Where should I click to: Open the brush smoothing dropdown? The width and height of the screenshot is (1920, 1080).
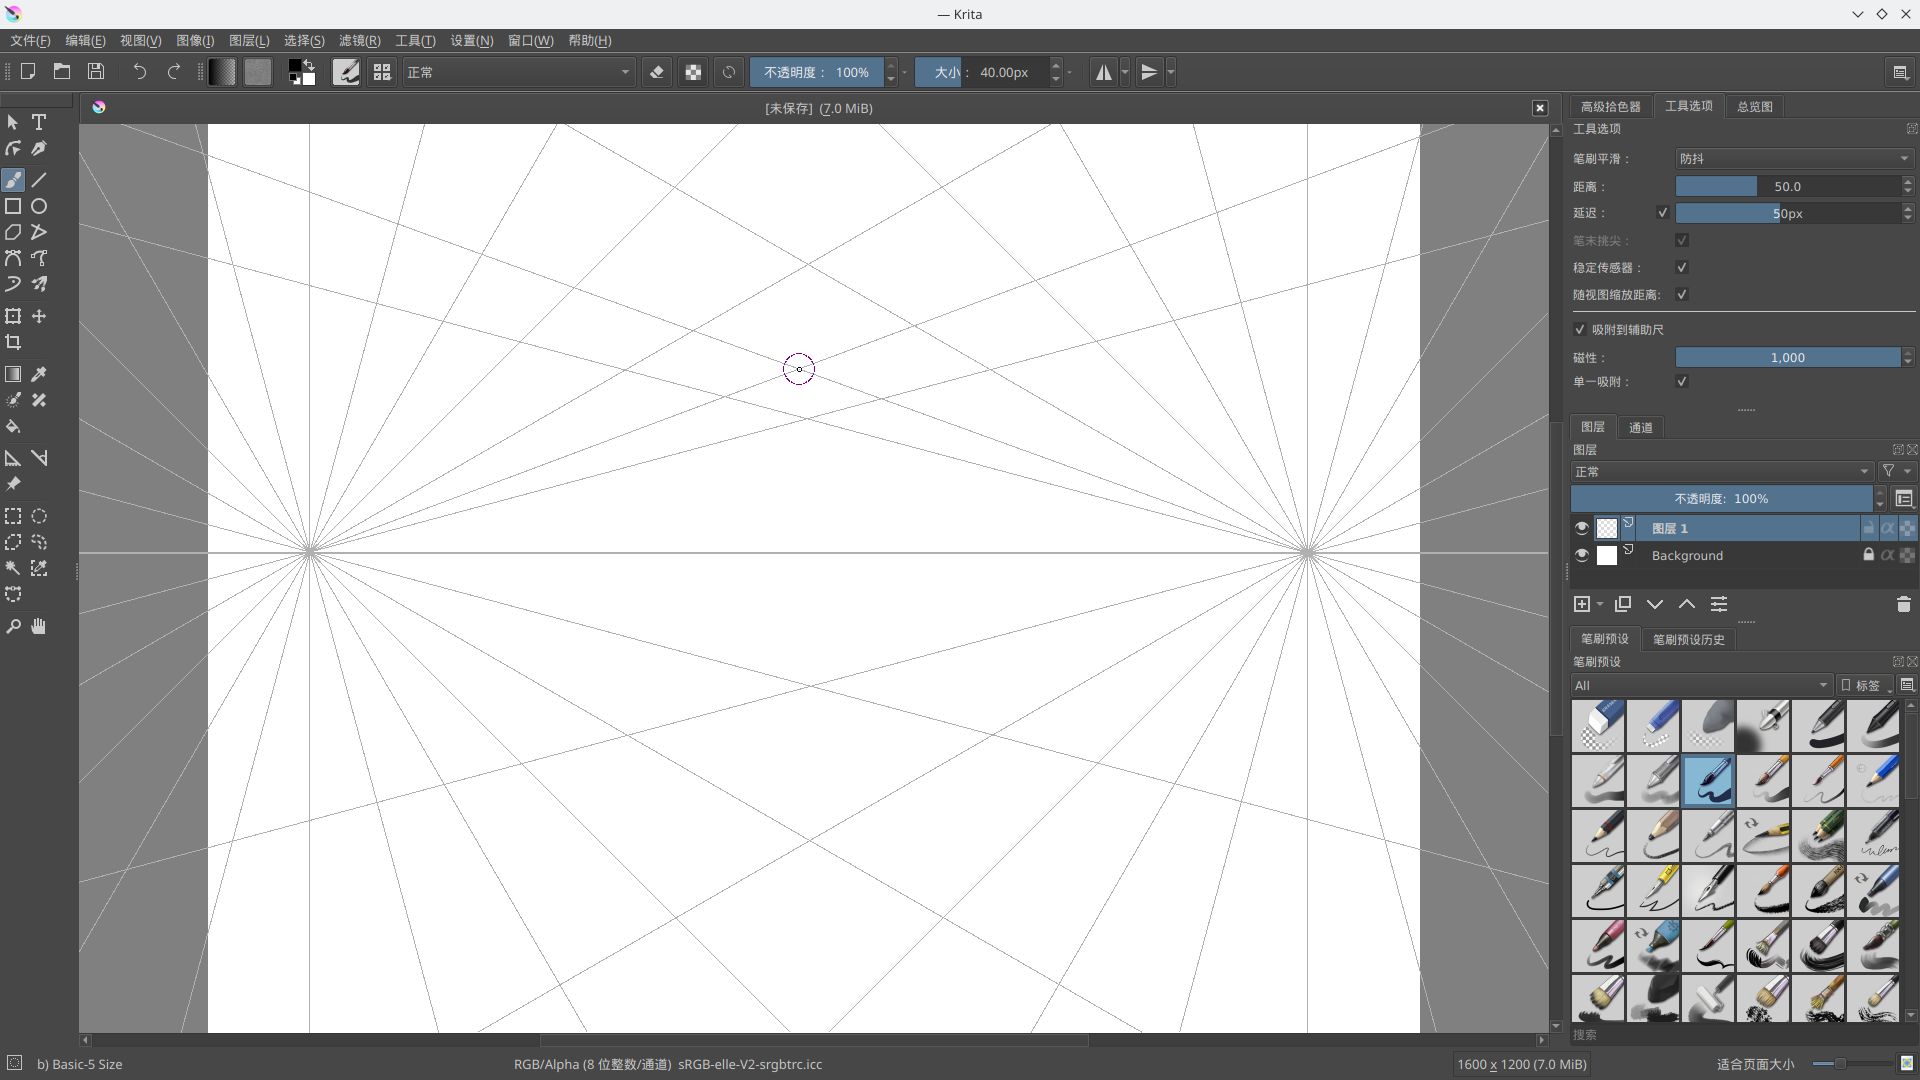click(x=1793, y=159)
